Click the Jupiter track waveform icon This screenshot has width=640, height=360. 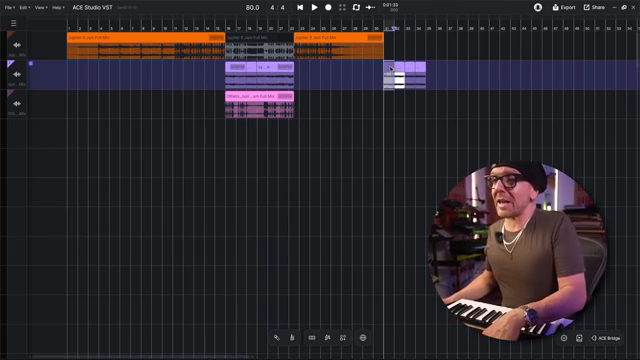point(17,45)
